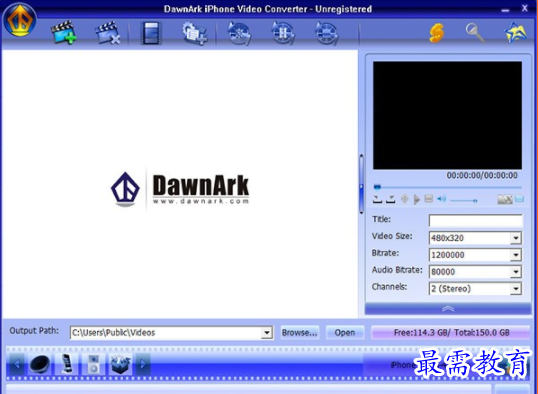538x394 pixels.
Task: Play the preview video
Action: click(417, 199)
